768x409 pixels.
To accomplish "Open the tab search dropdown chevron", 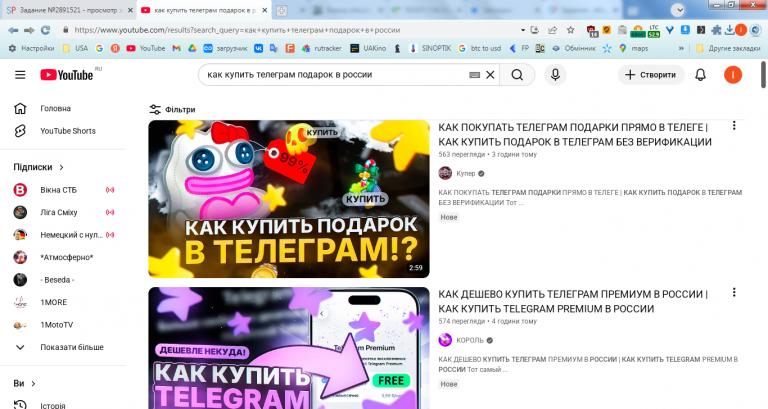I will click(x=678, y=10).
